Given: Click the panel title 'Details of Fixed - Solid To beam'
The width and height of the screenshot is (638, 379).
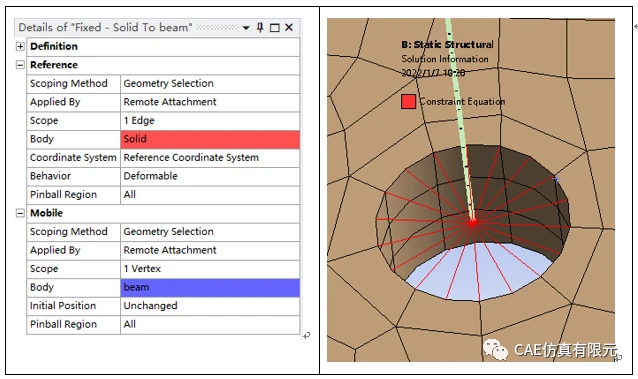Looking at the screenshot, I should point(105,28).
